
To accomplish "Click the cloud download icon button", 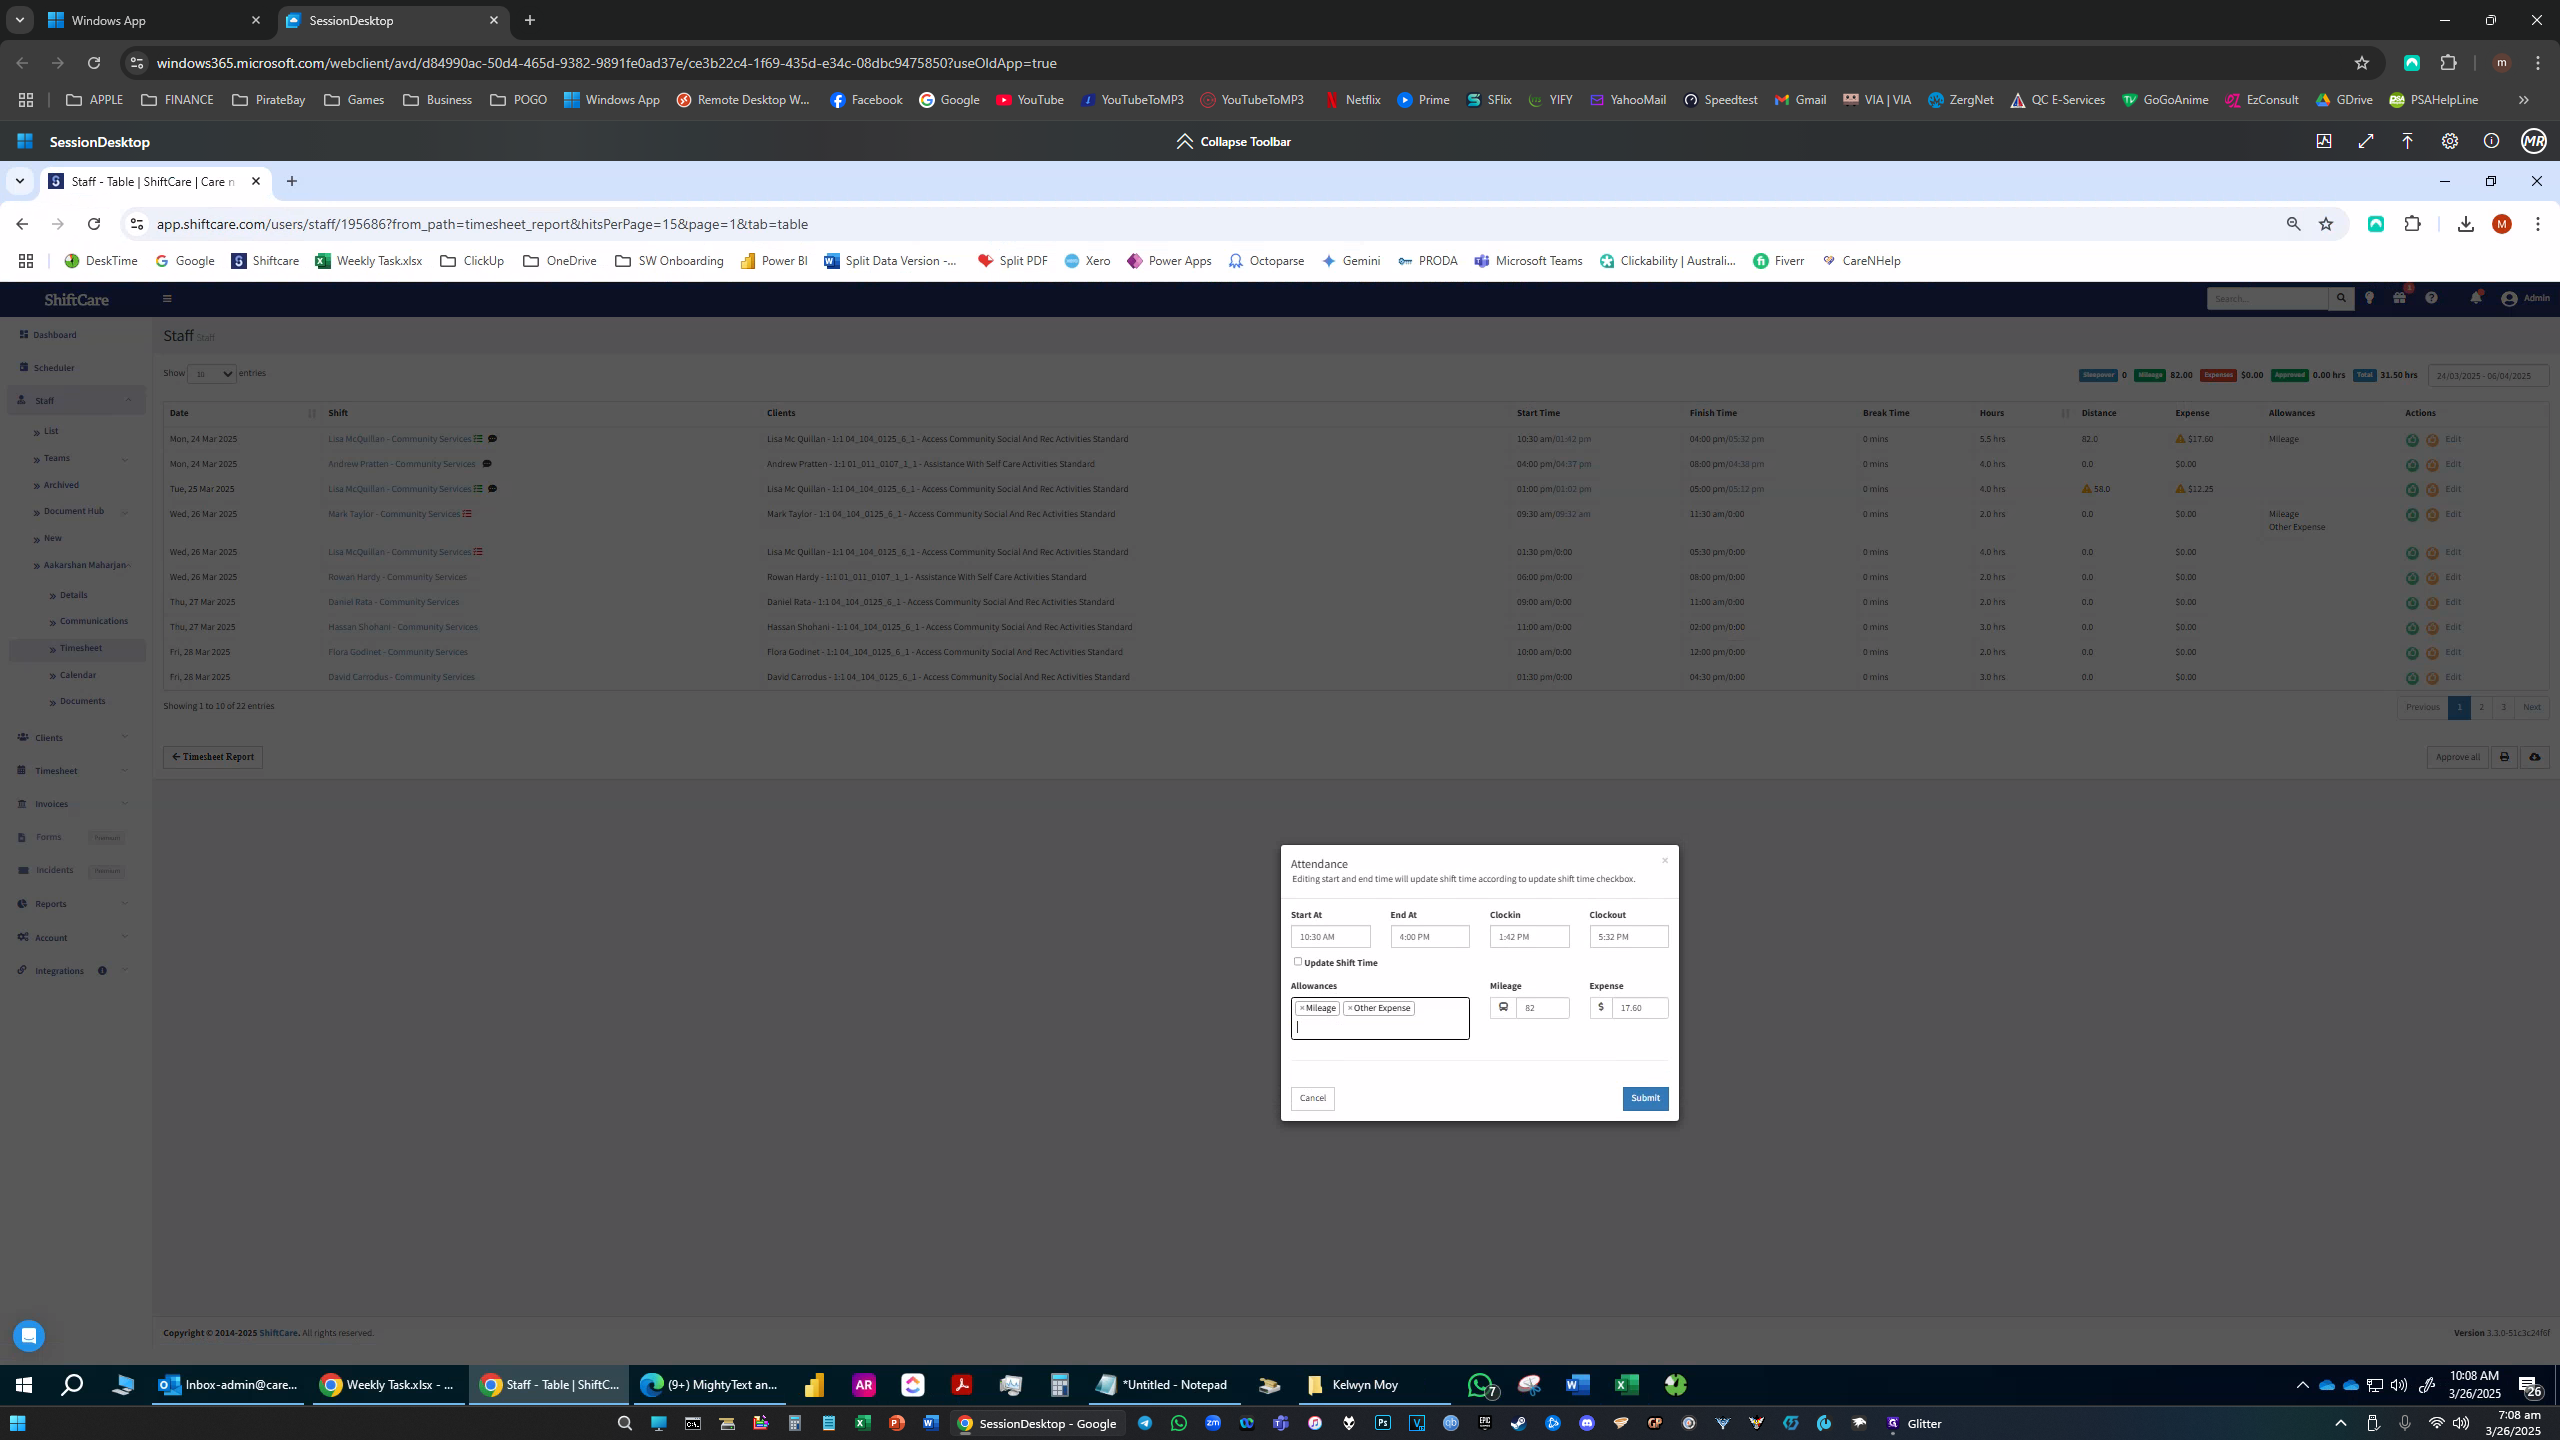I will [x=2535, y=757].
